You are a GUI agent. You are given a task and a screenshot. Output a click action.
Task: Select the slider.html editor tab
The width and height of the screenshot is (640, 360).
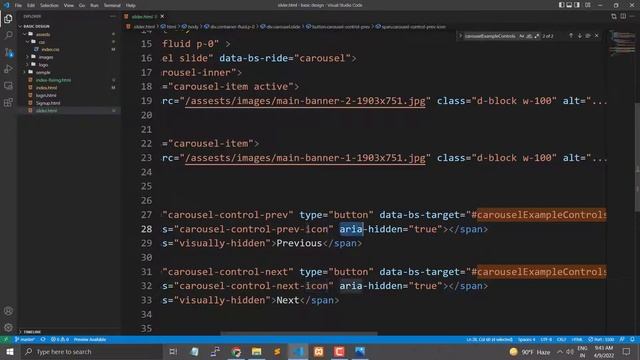click(142, 16)
